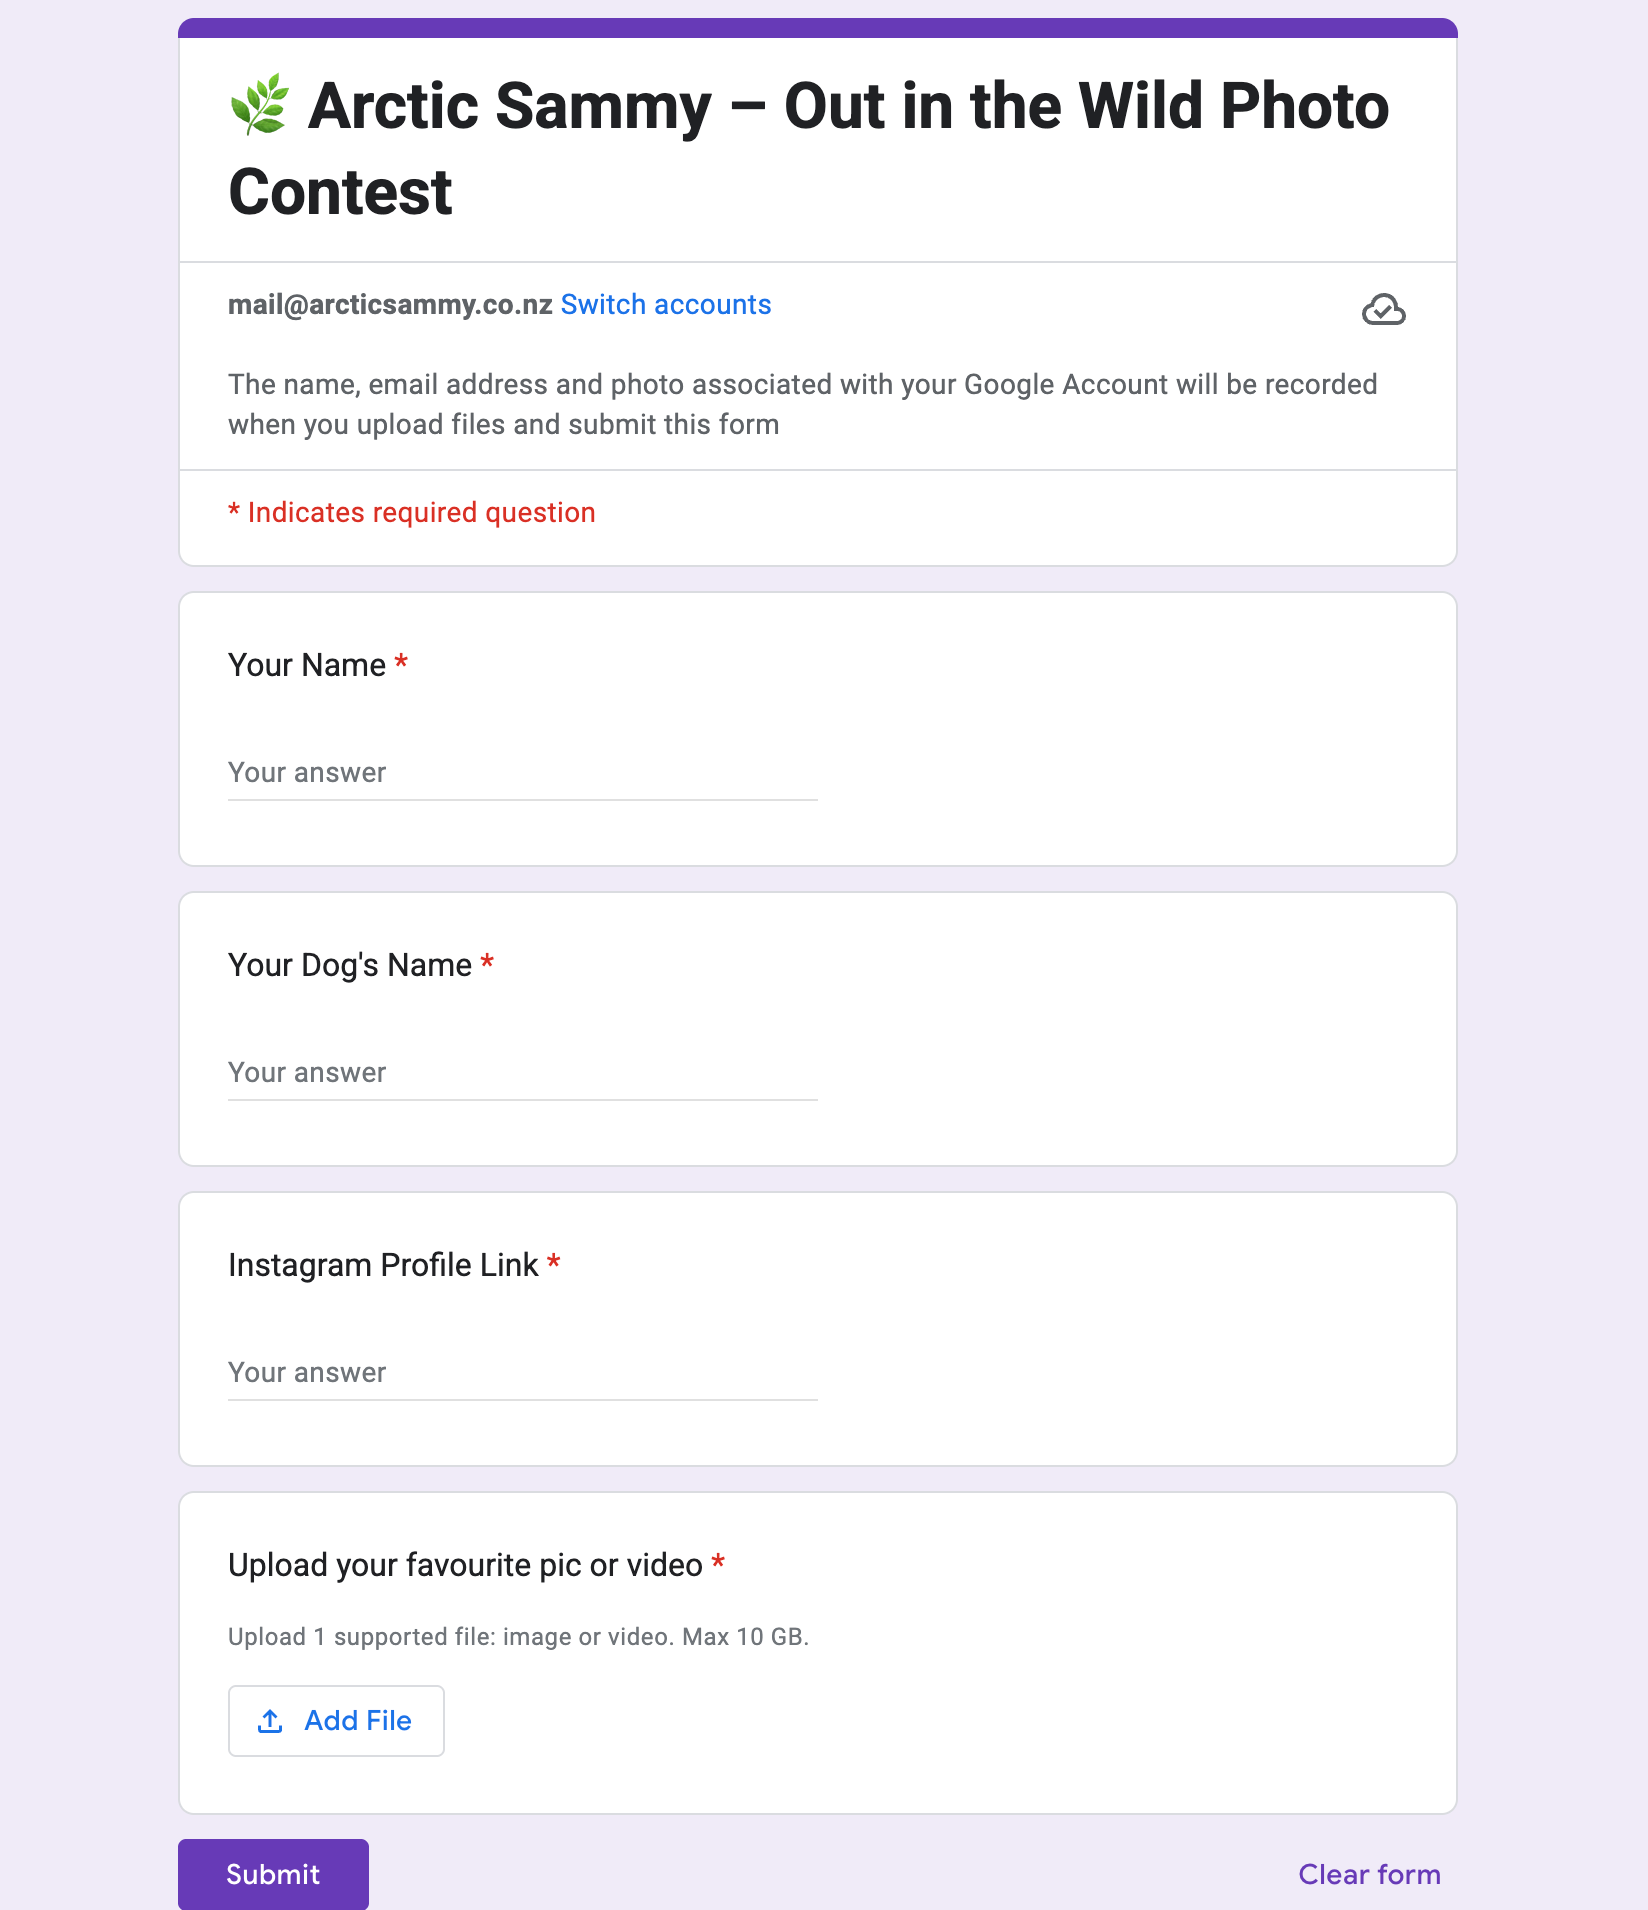Image resolution: width=1648 pixels, height=1910 pixels.
Task: Click the Max 10 GB upload hint text
Action: (745, 1637)
